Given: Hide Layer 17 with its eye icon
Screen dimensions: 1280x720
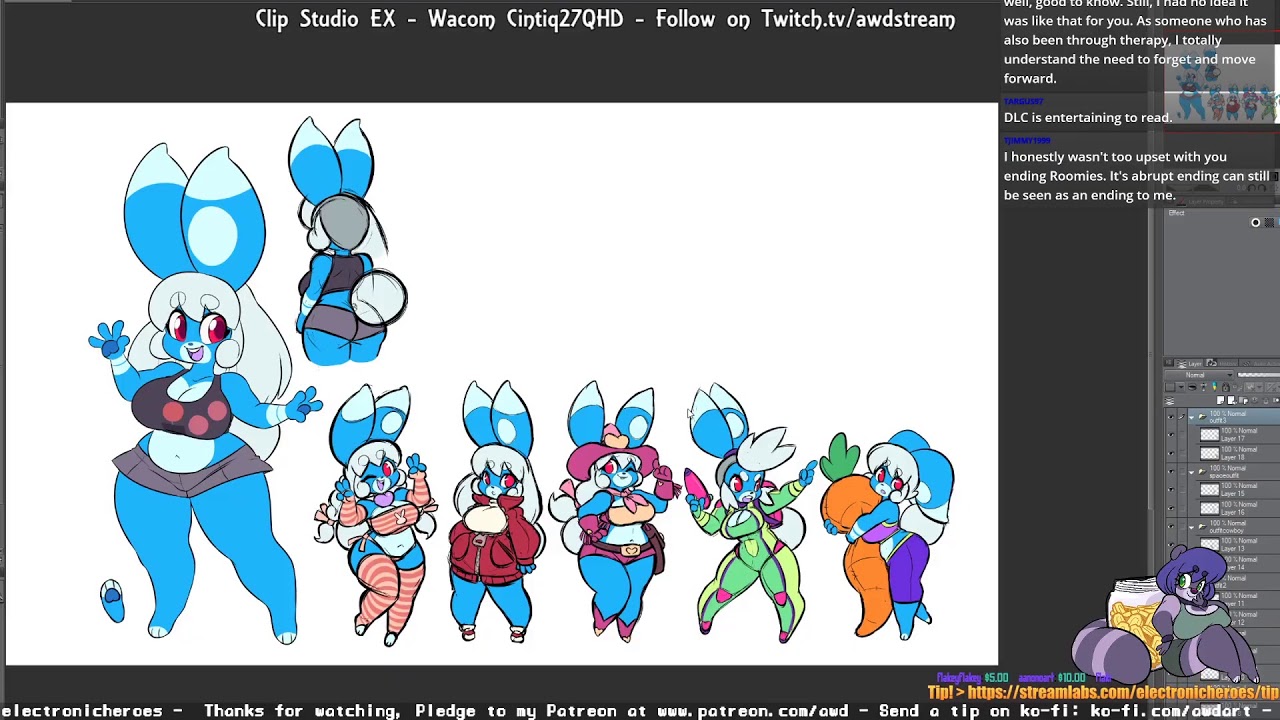Looking at the screenshot, I should pyautogui.click(x=1171, y=435).
